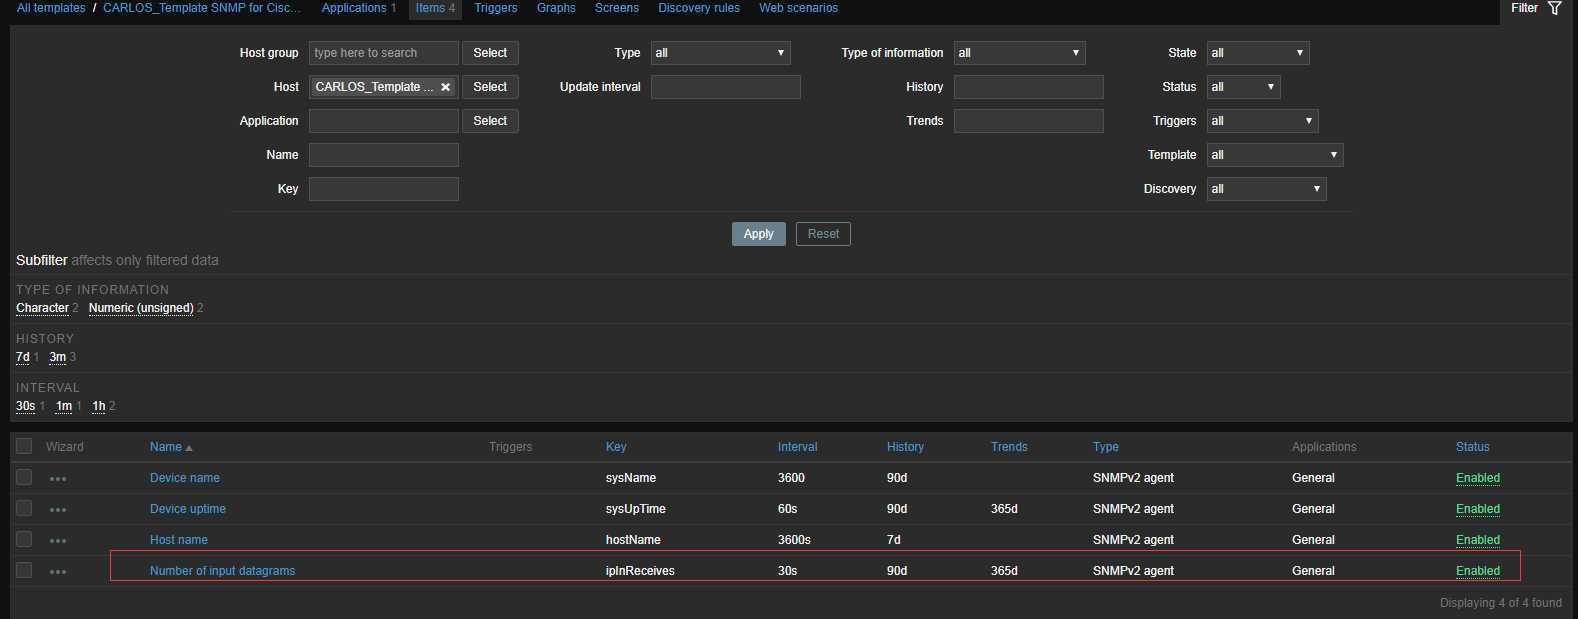Focus the Key filter field
The width and height of the screenshot is (1578, 619).
point(384,189)
